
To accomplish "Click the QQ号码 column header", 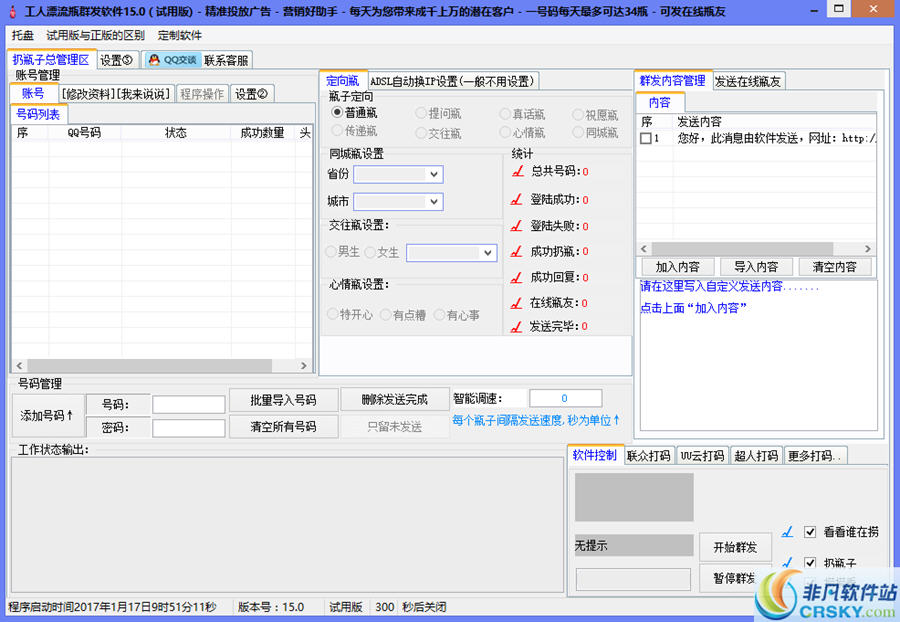I will (84, 133).
